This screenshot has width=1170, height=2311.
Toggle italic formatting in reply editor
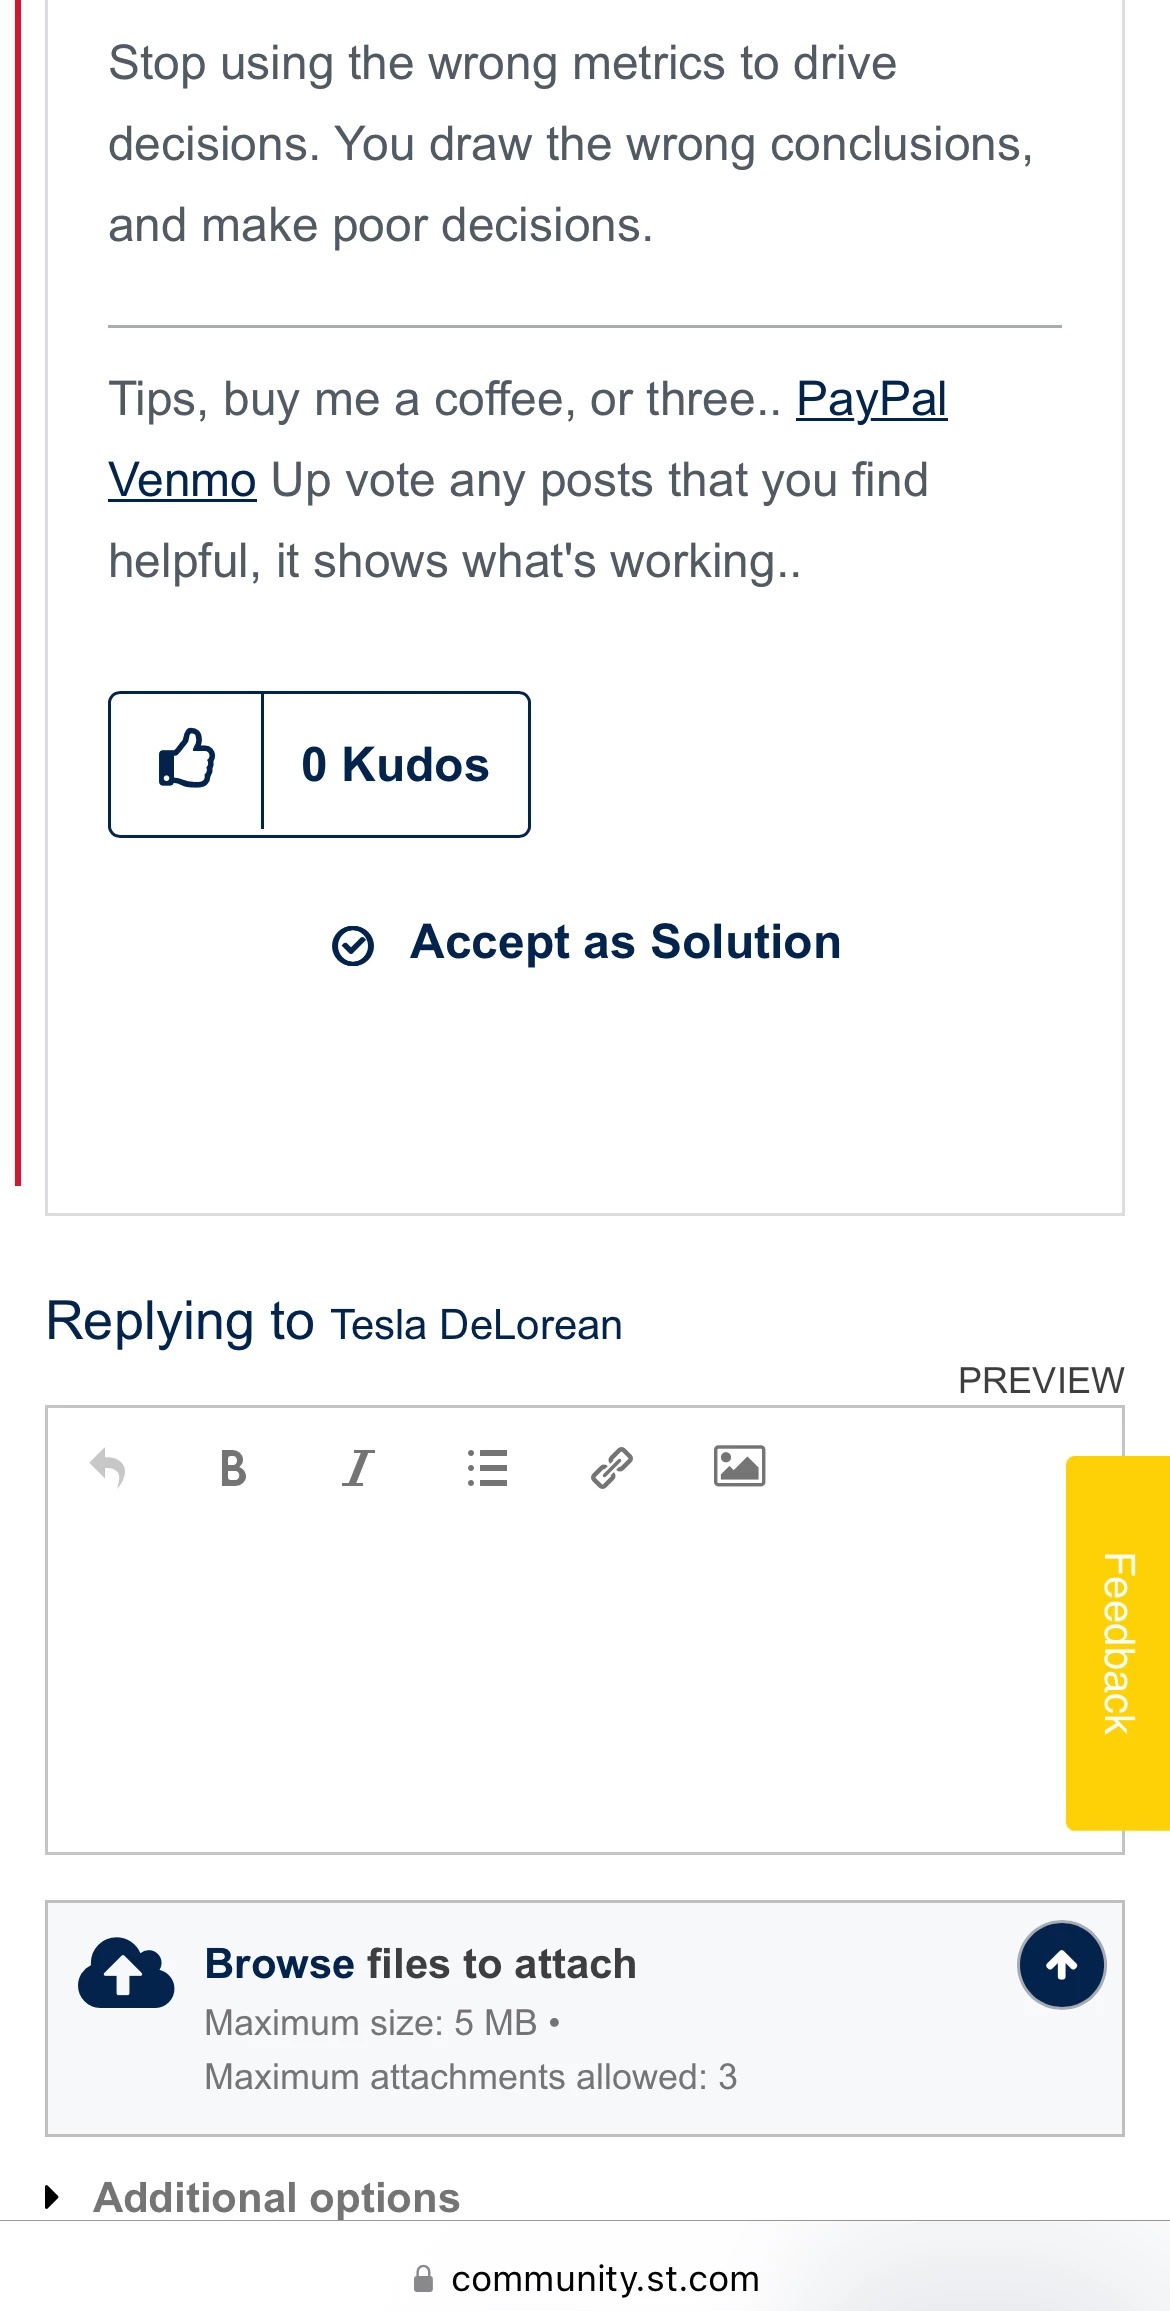[358, 1468]
